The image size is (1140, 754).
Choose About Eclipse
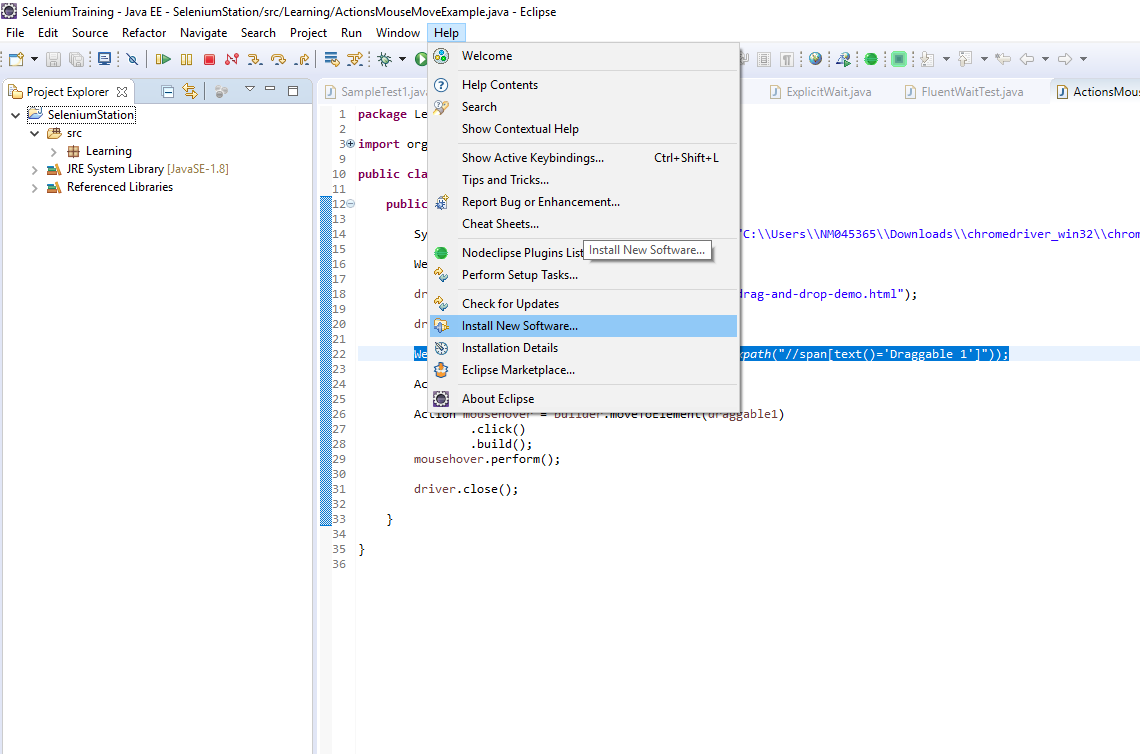[x=584, y=399]
